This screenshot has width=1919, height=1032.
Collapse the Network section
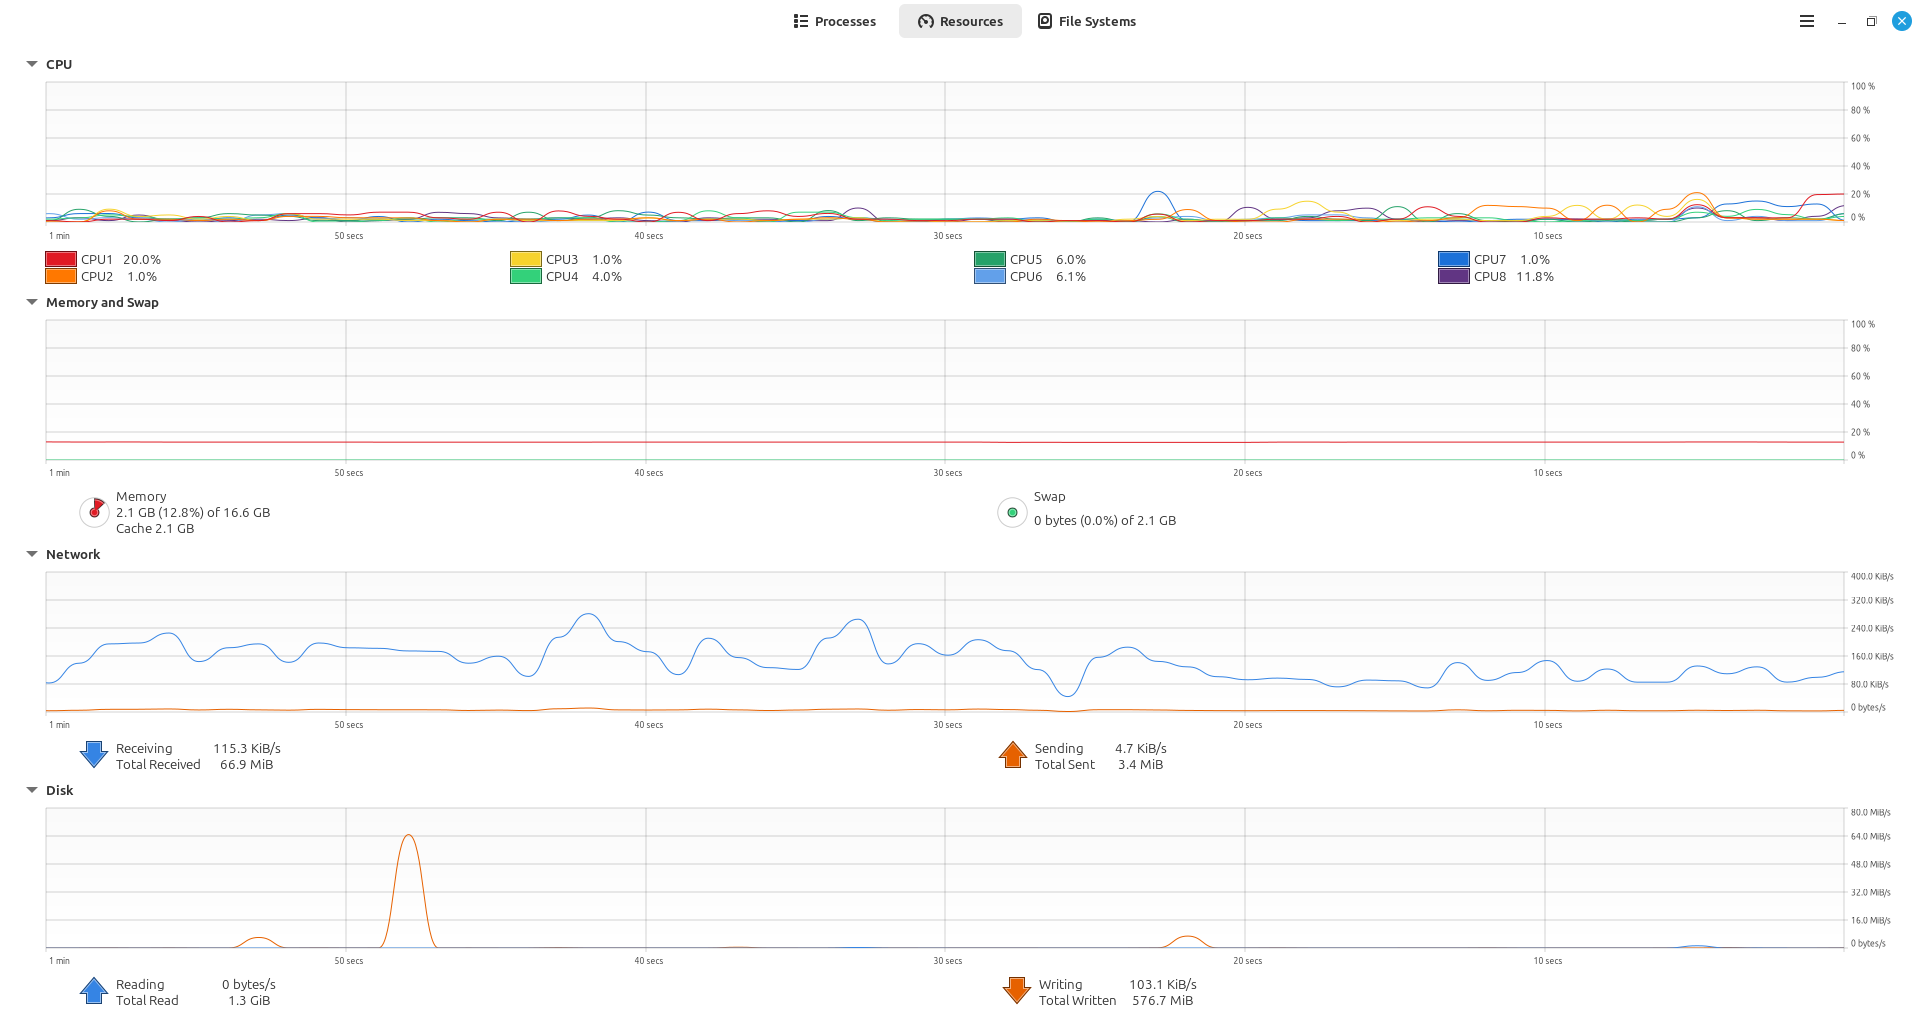(32, 554)
